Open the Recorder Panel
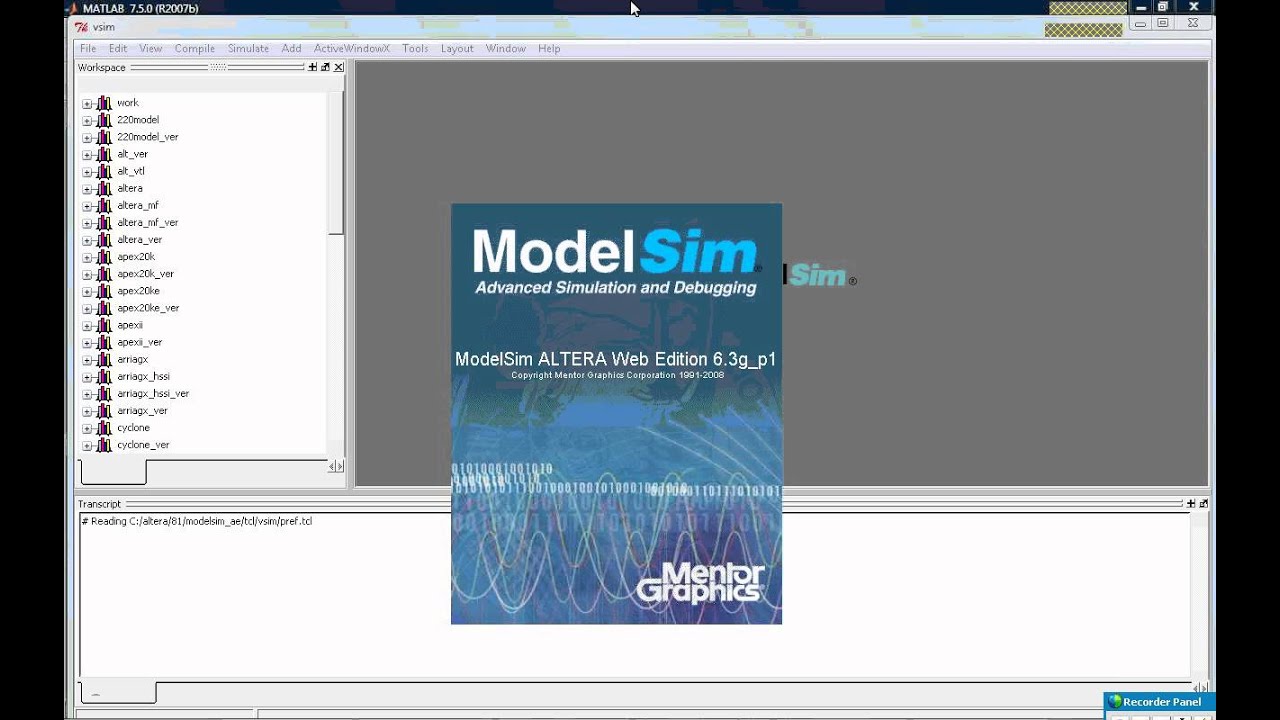The width and height of the screenshot is (1280, 720). (1160, 702)
